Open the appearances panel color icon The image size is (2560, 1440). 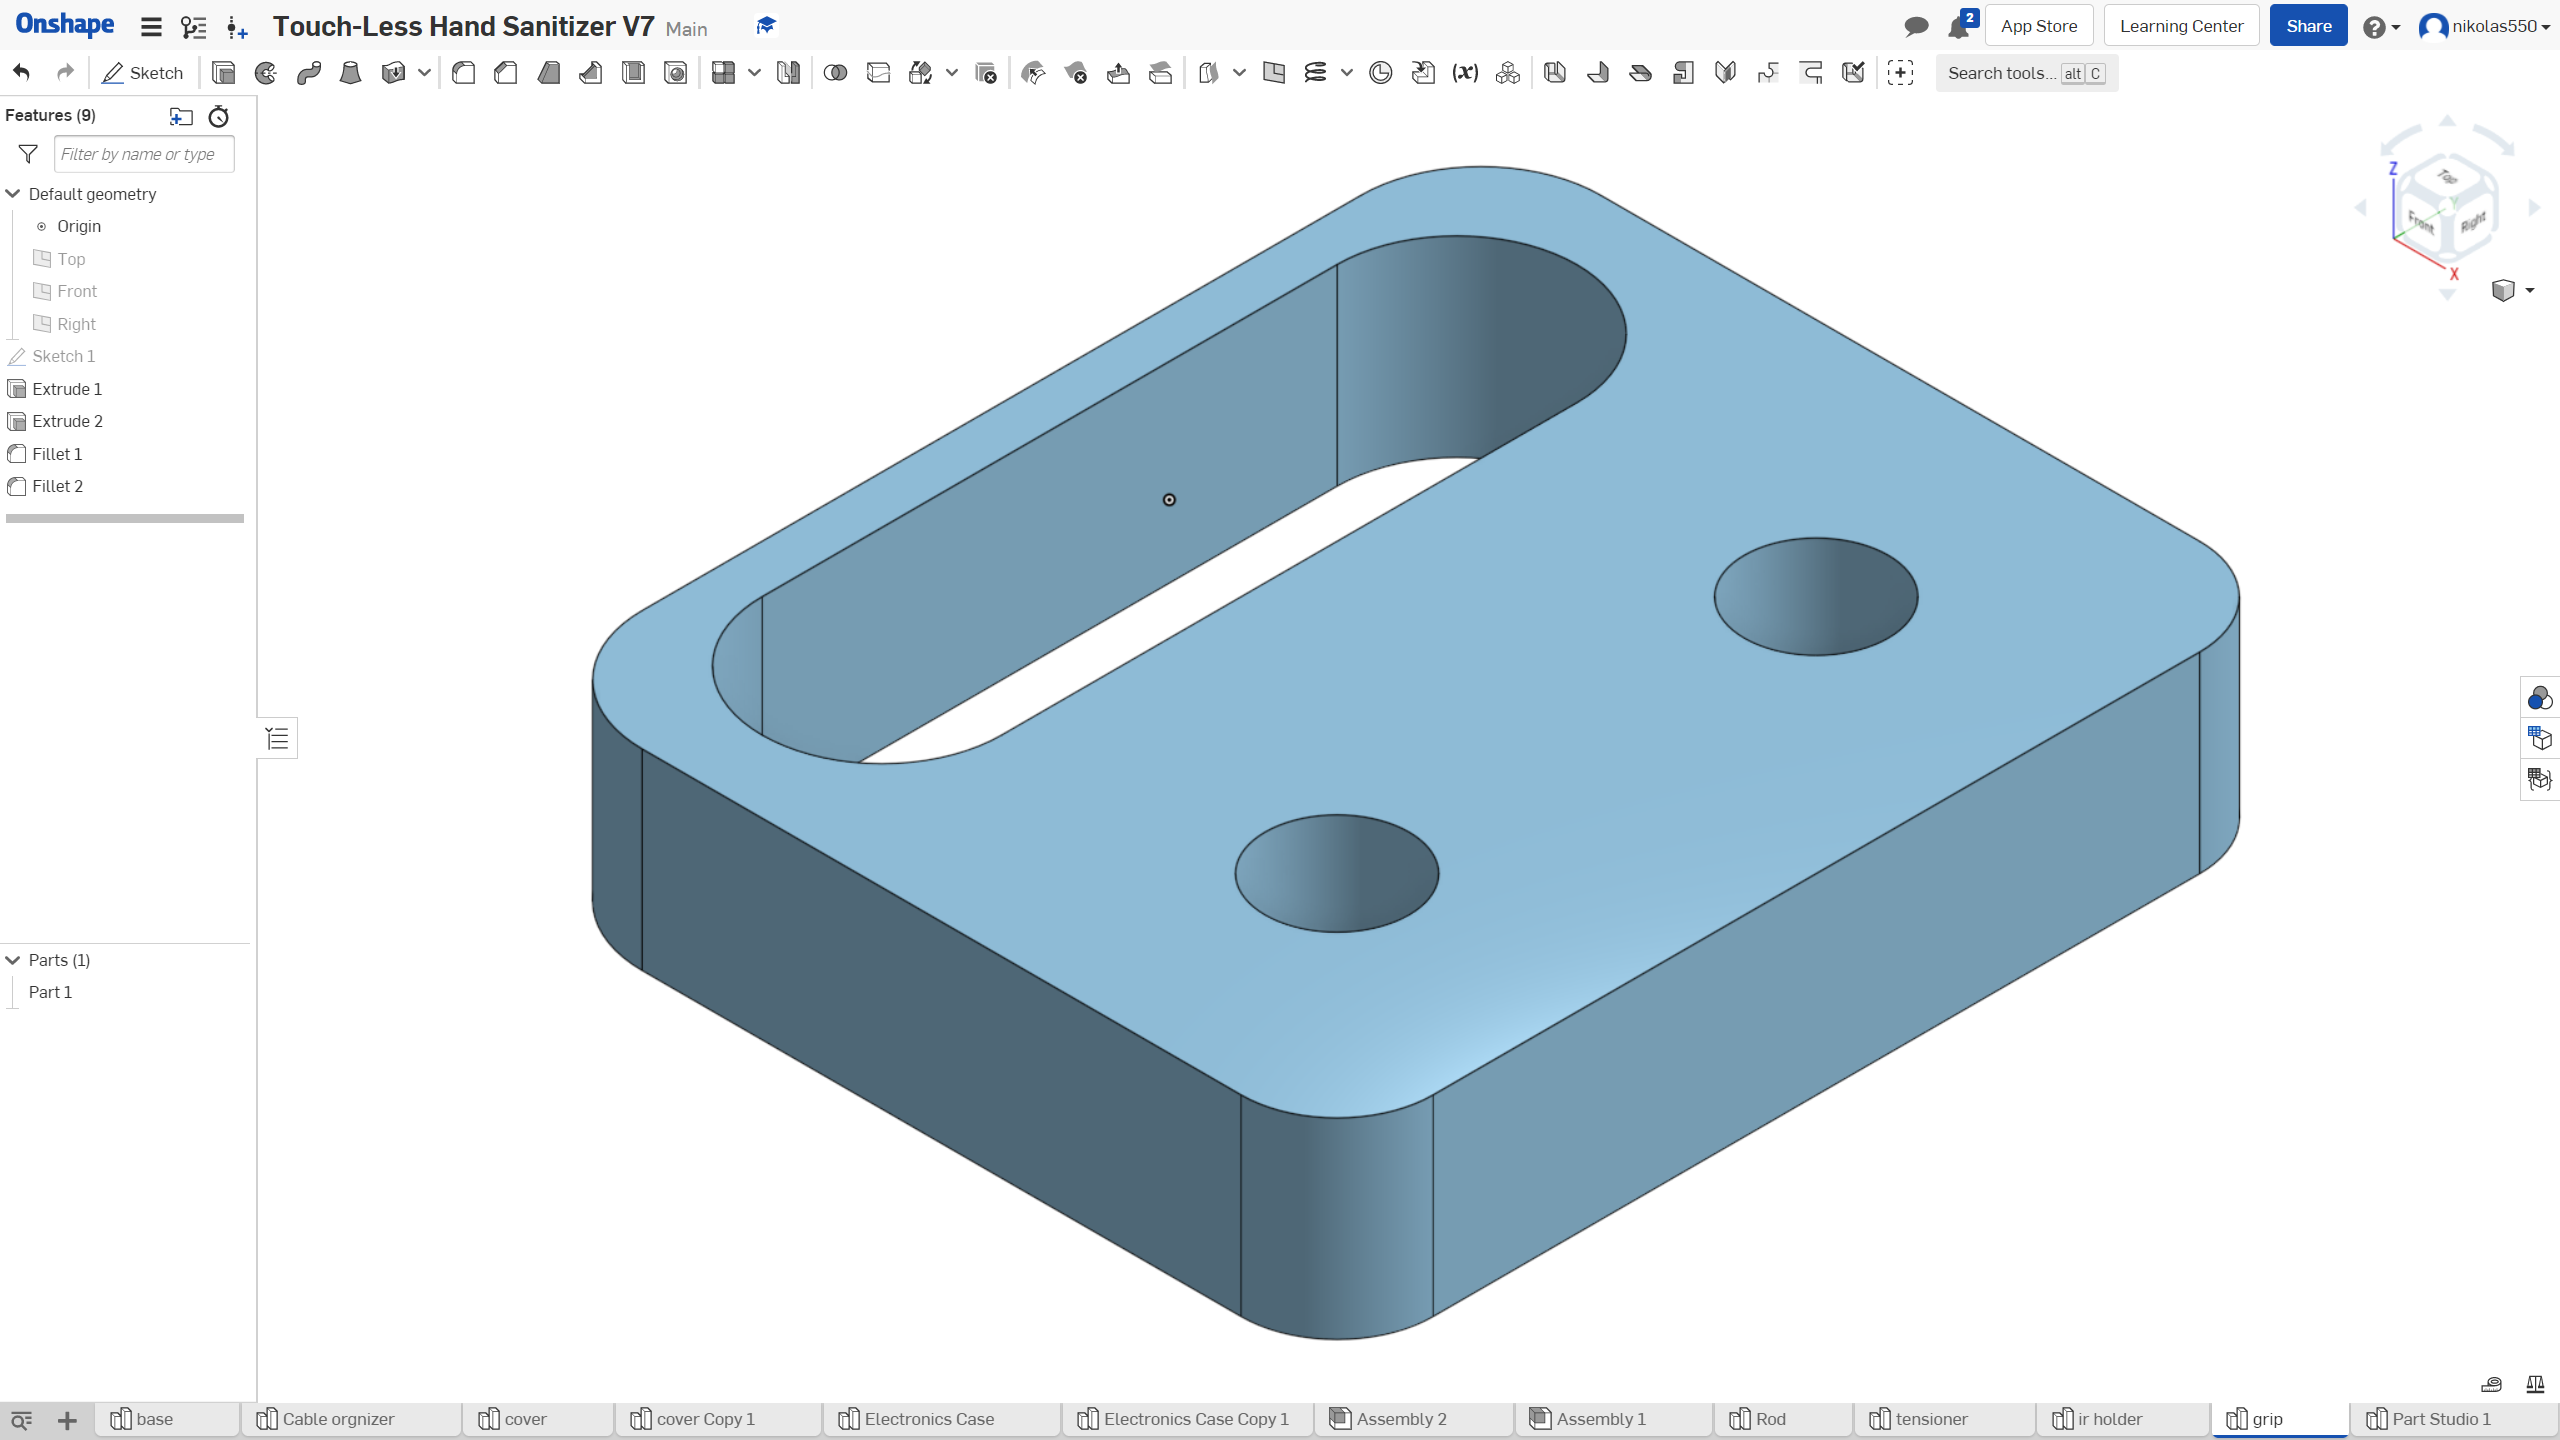[2539, 697]
